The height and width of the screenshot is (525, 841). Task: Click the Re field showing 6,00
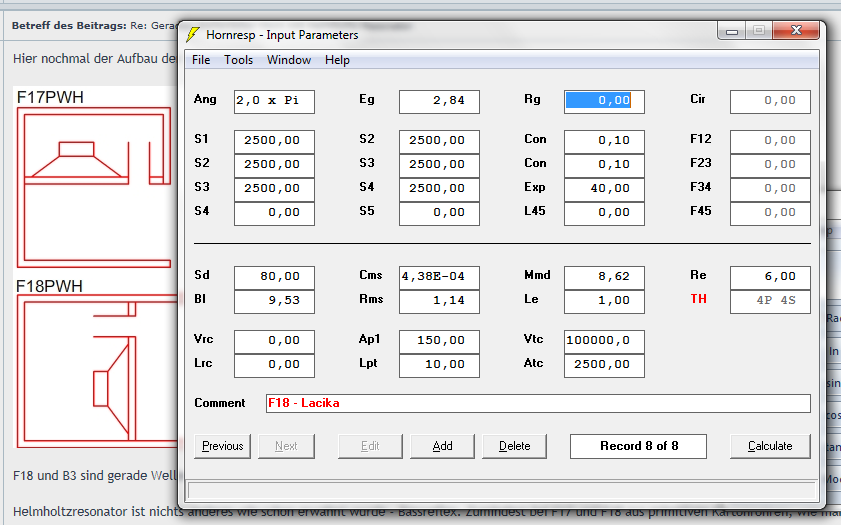(x=770, y=277)
